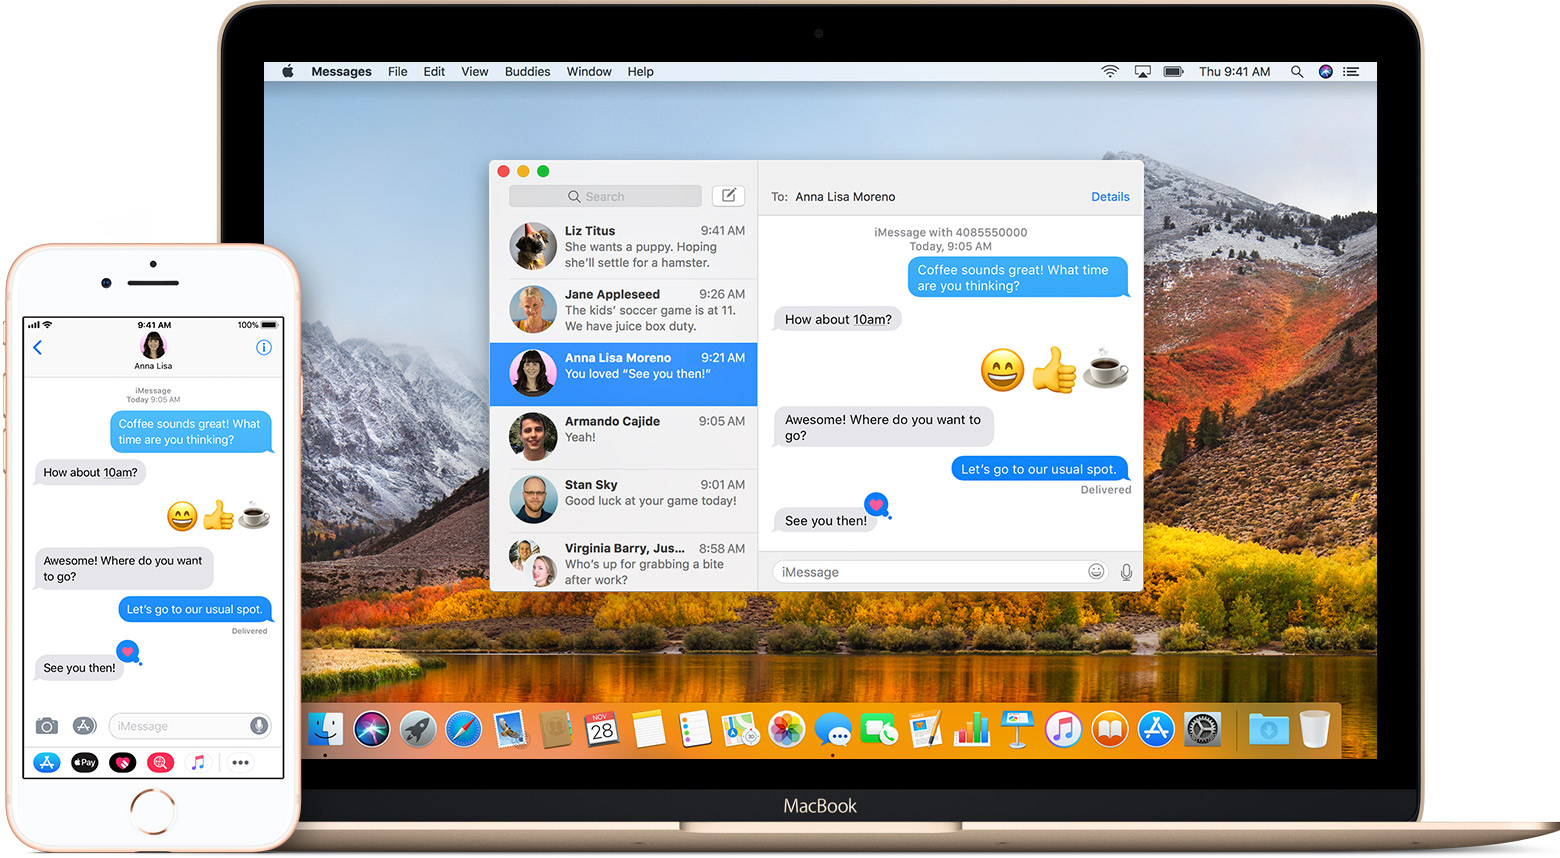1560x858 pixels.
Task: Open Spotlight search in the menu bar
Action: click(x=1297, y=71)
